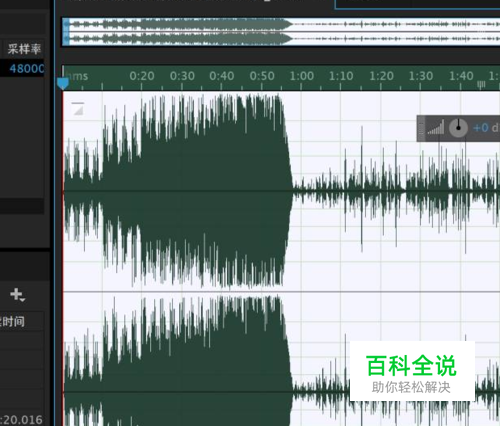Click the left handle of overview navigator
This screenshot has width=500, height=426.
pyautogui.click(x=66, y=32)
